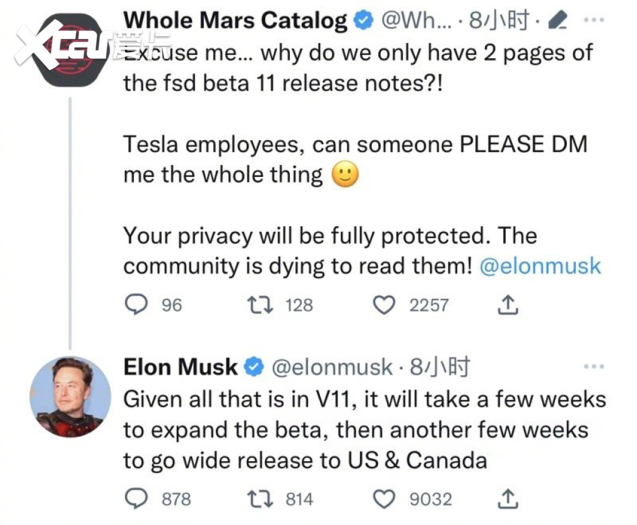Image resolution: width=637 pixels, height=525 pixels.
Task: Share Elon Musk's V11 tweet
Action: point(508,499)
